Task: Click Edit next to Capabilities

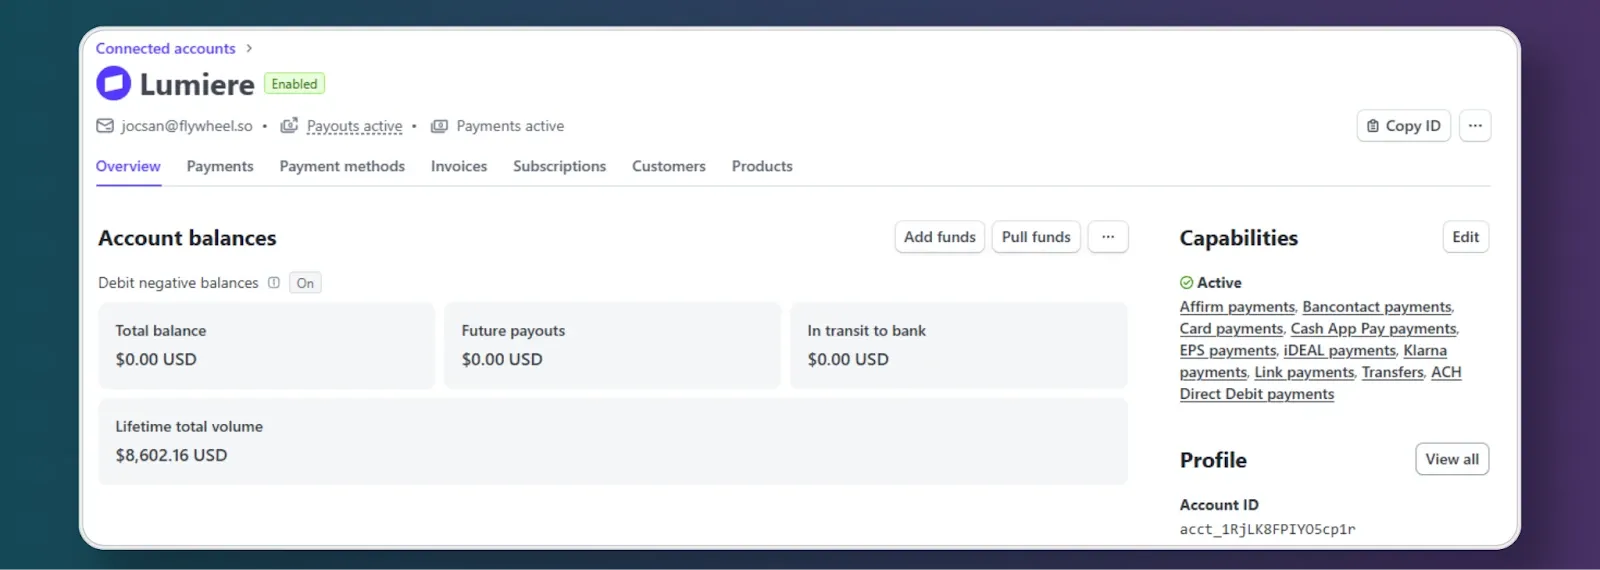Action: [1465, 237]
